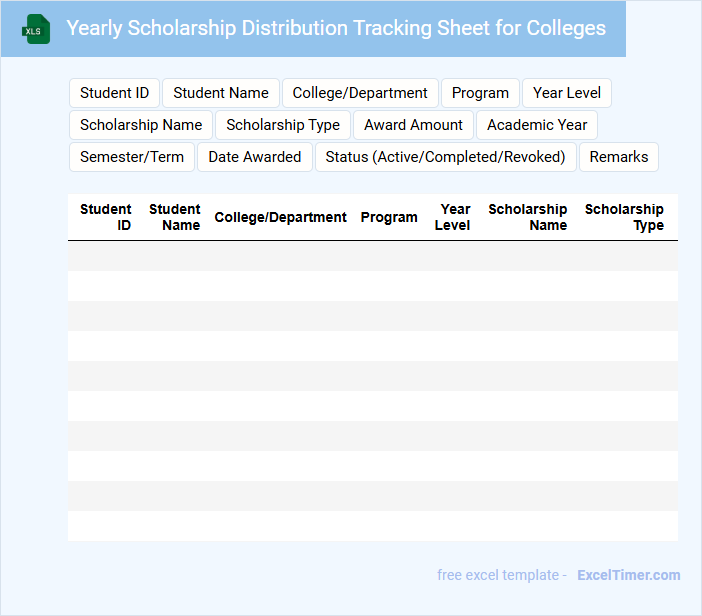Select the Student ID tag

pos(114,93)
